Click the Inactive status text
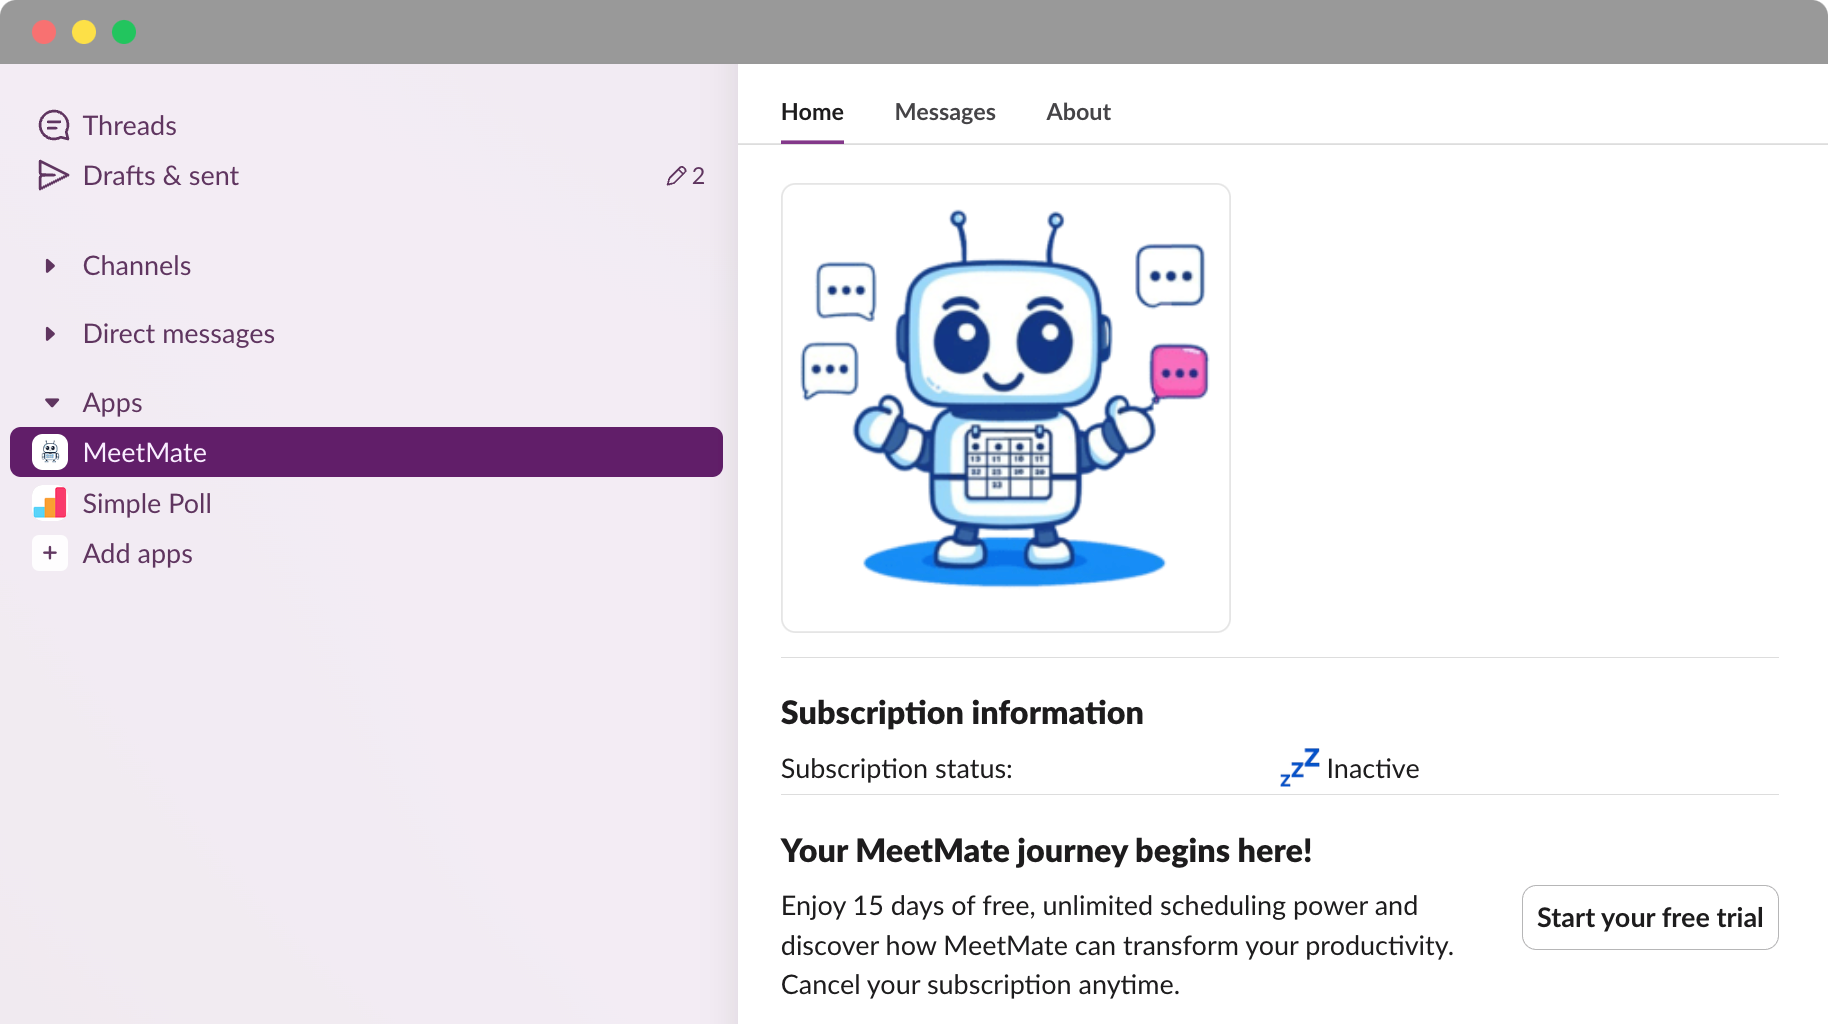The height and width of the screenshot is (1024, 1828). (1373, 769)
